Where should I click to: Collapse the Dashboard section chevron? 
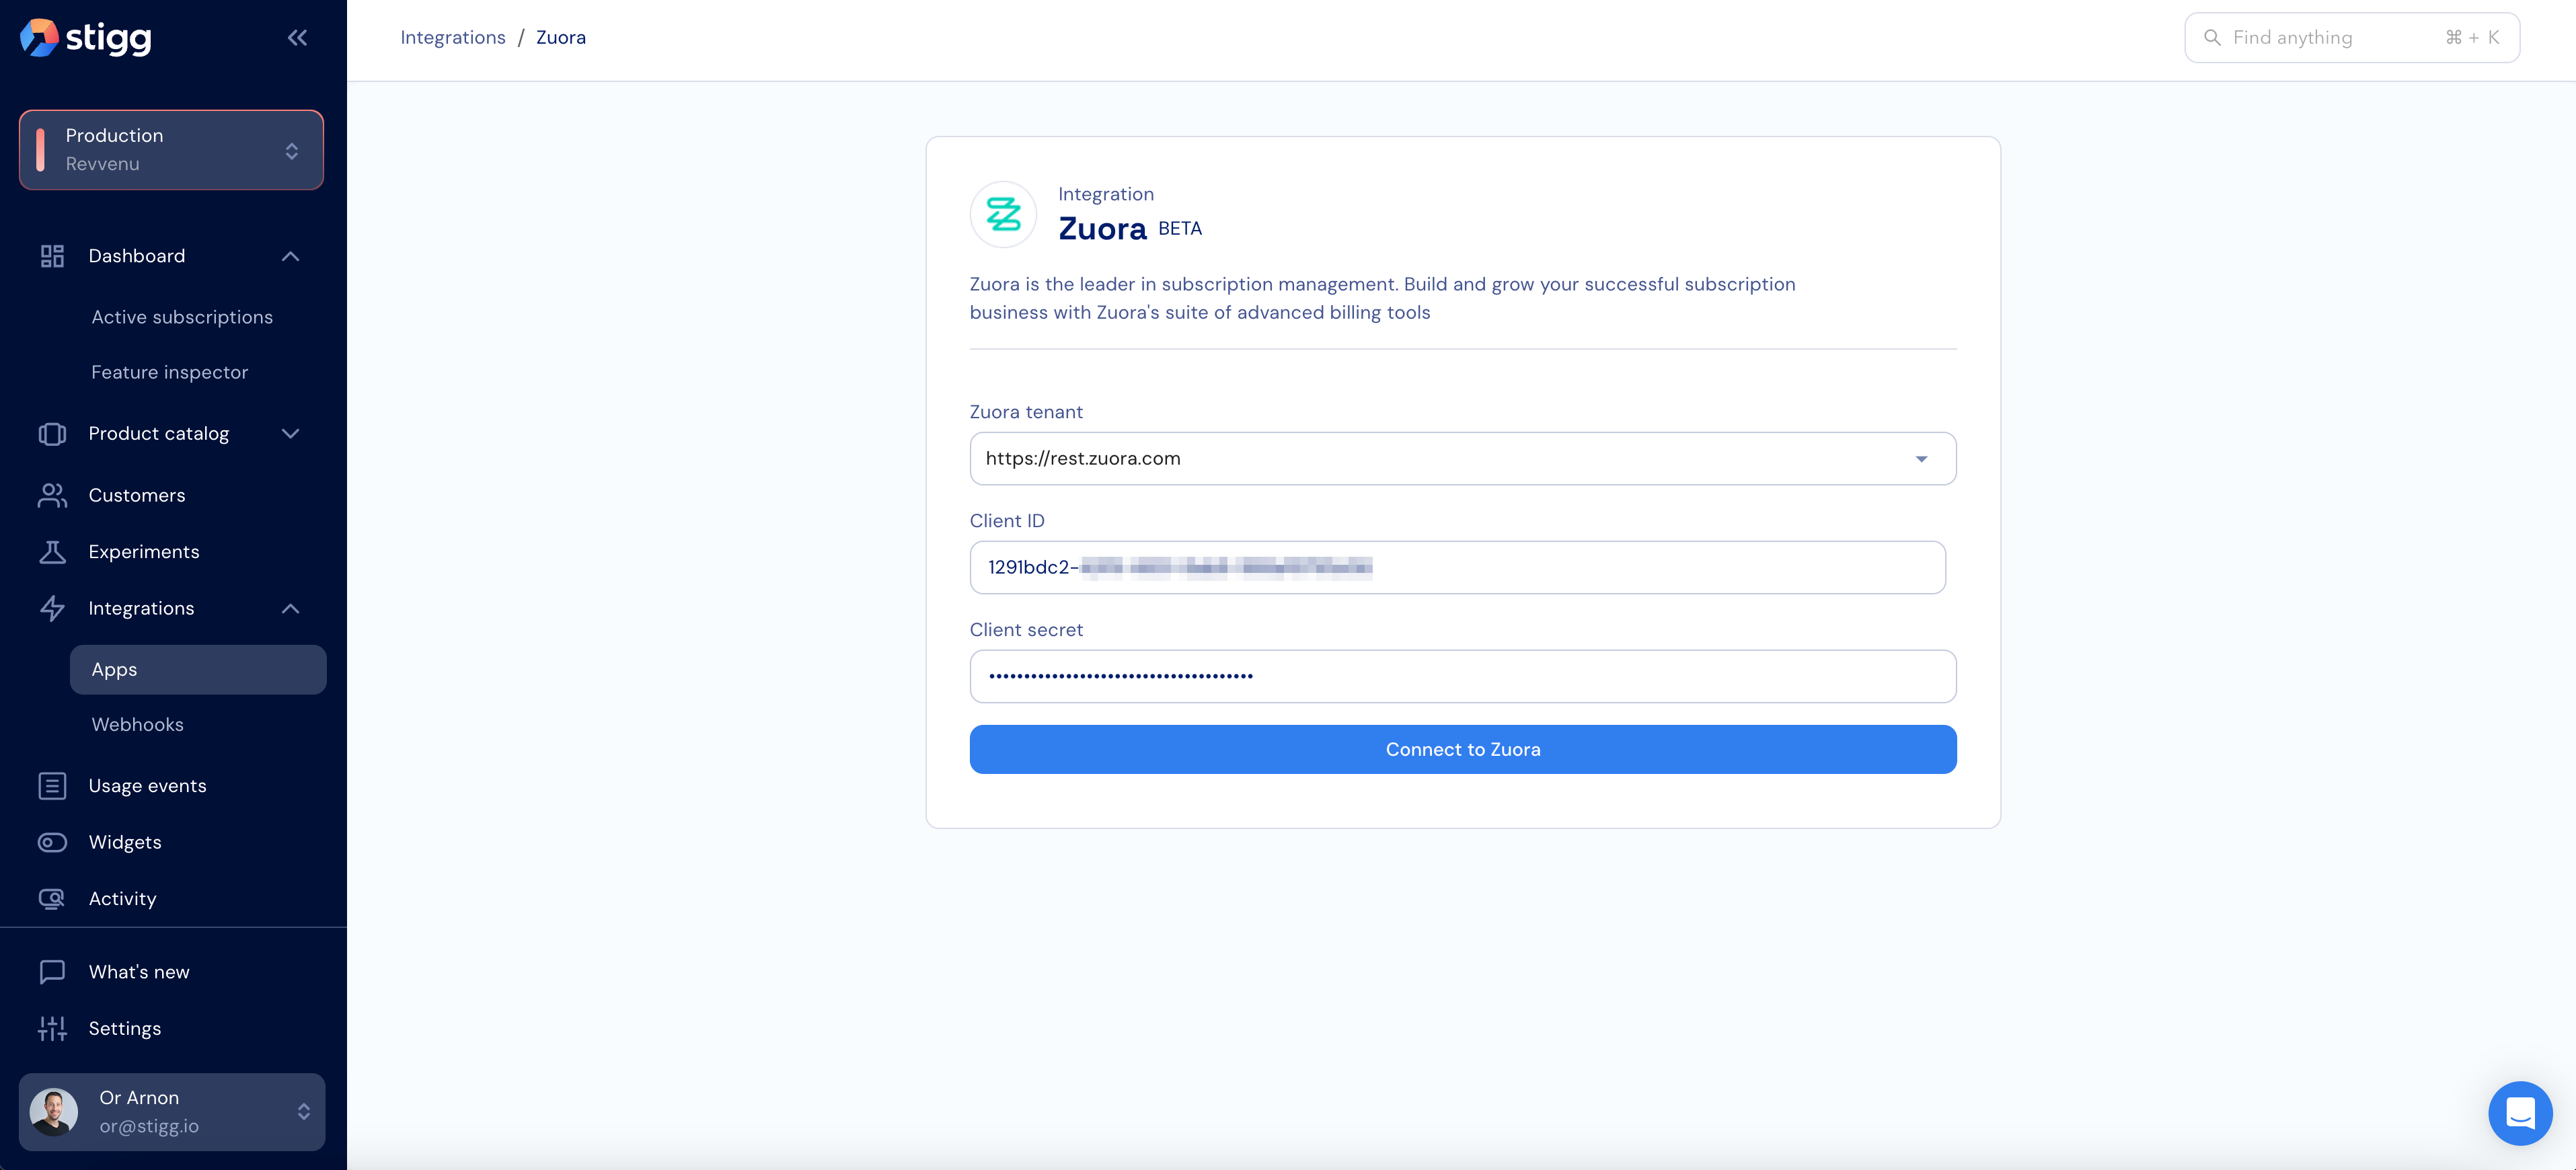[x=291, y=256]
